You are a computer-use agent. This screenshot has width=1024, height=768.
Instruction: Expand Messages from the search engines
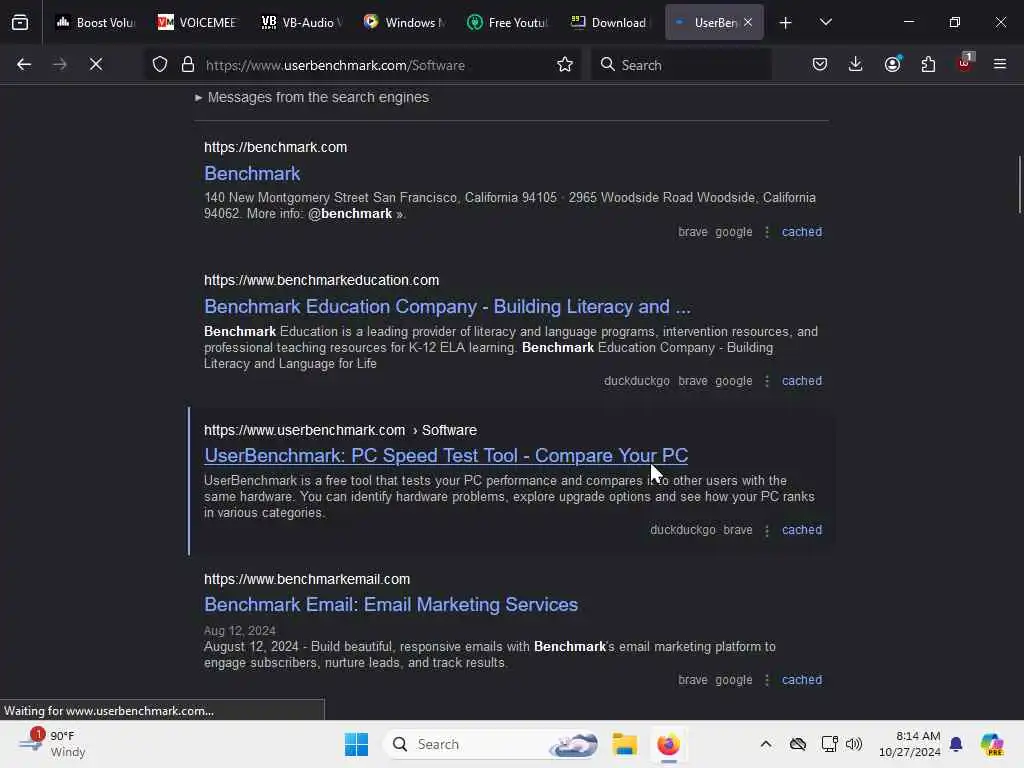(x=312, y=97)
